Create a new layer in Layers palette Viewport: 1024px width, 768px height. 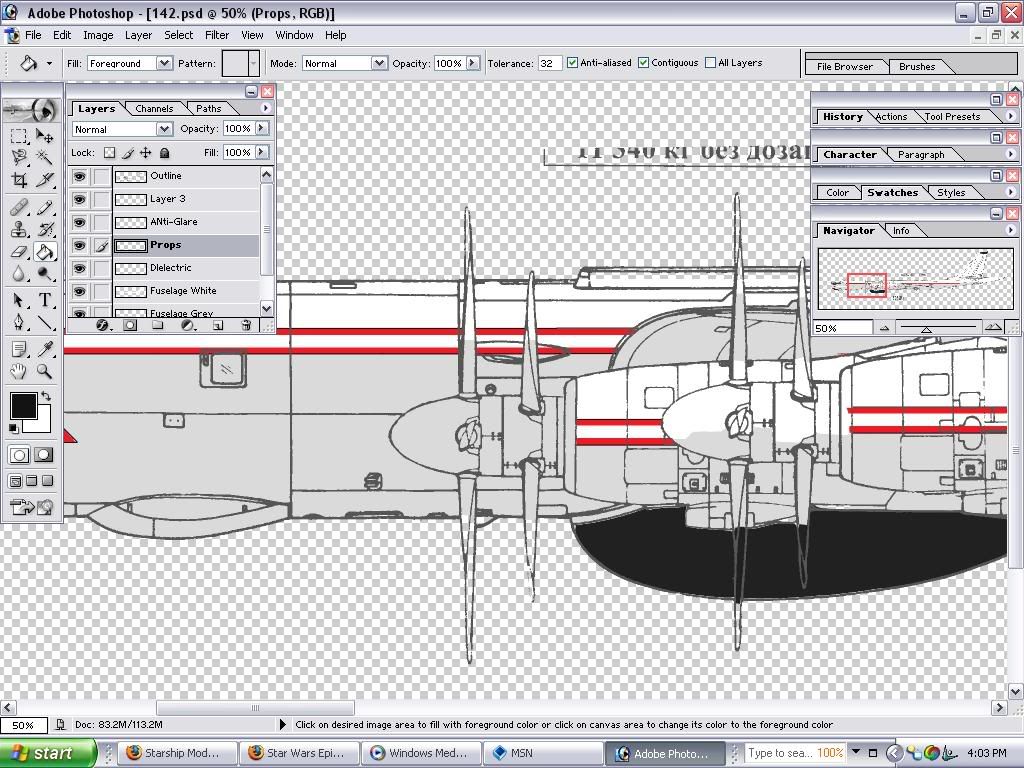tap(217, 325)
